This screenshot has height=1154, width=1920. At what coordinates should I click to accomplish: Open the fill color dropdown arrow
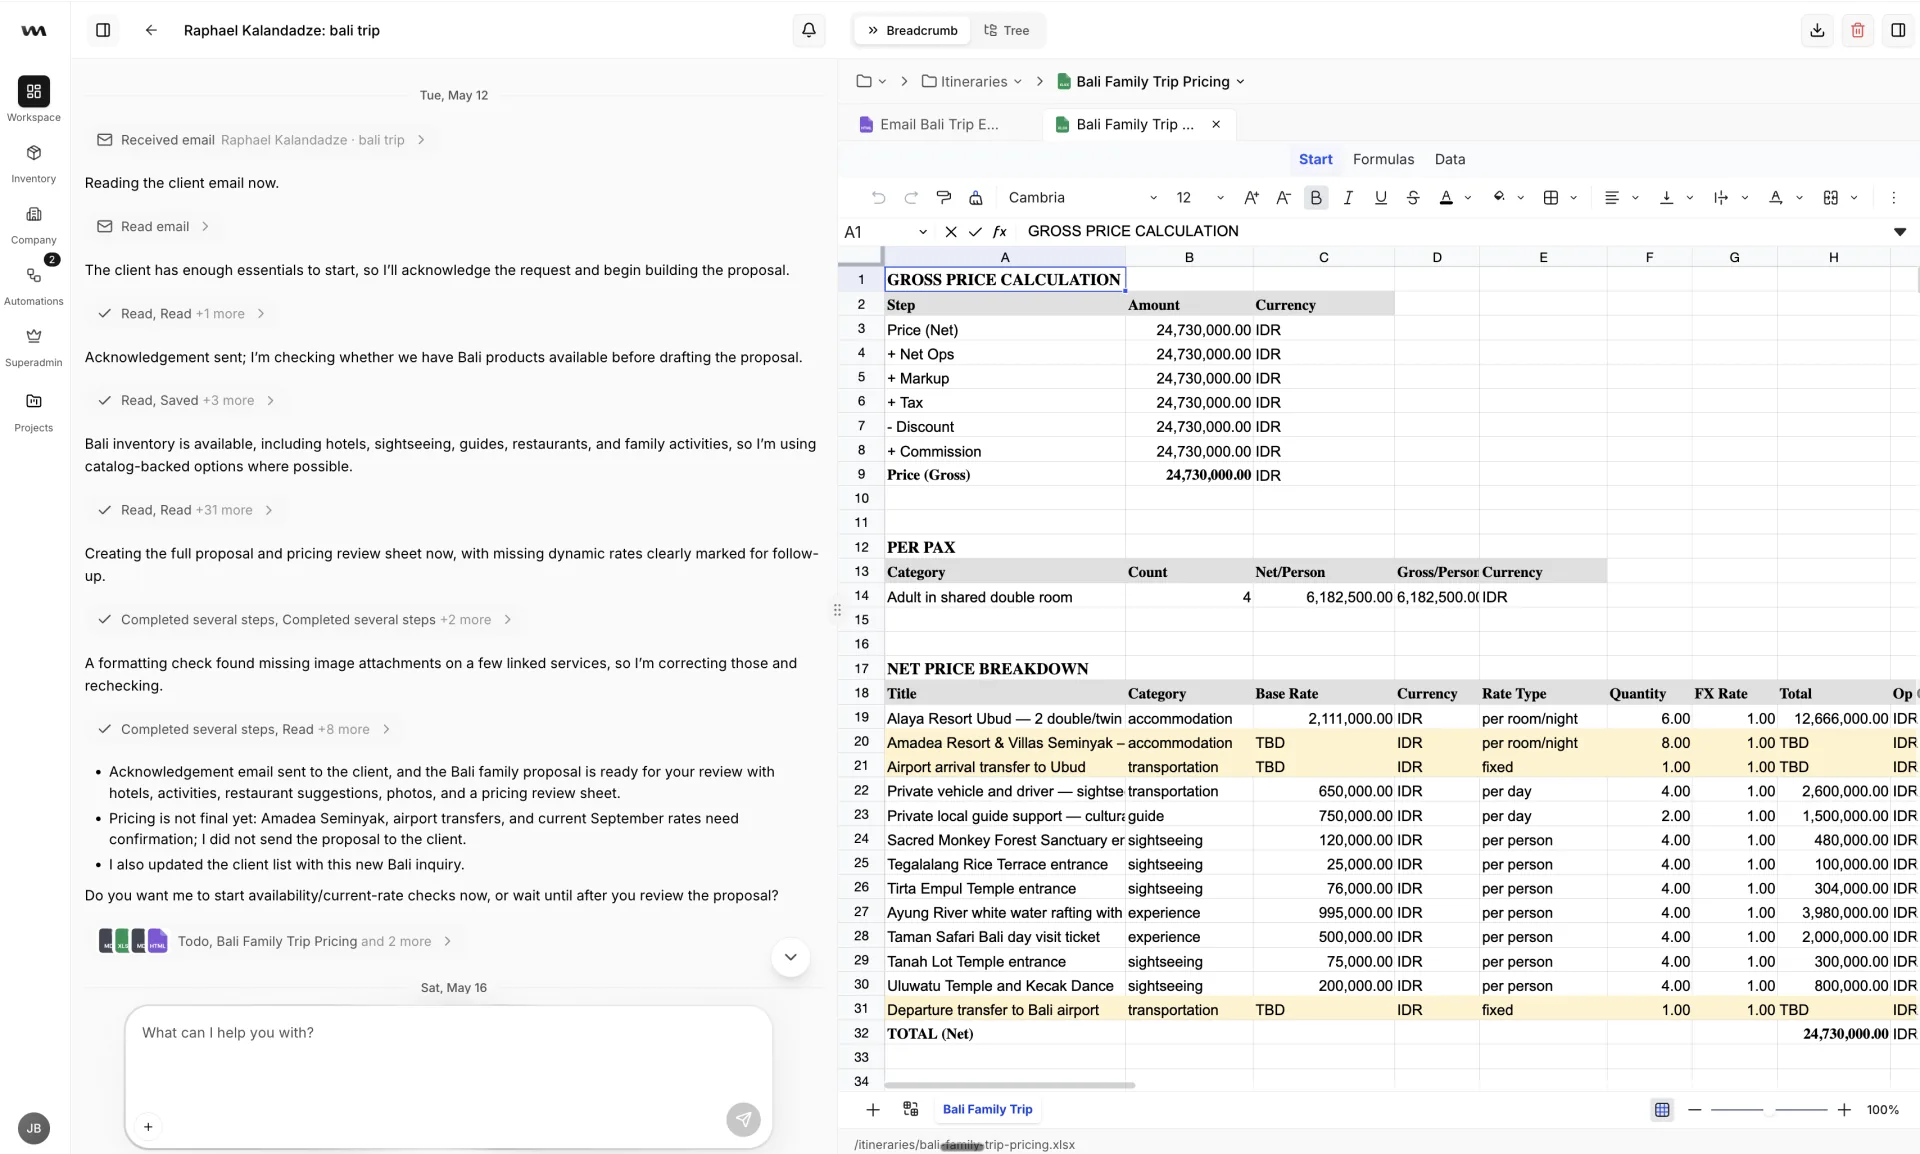point(1521,198)
